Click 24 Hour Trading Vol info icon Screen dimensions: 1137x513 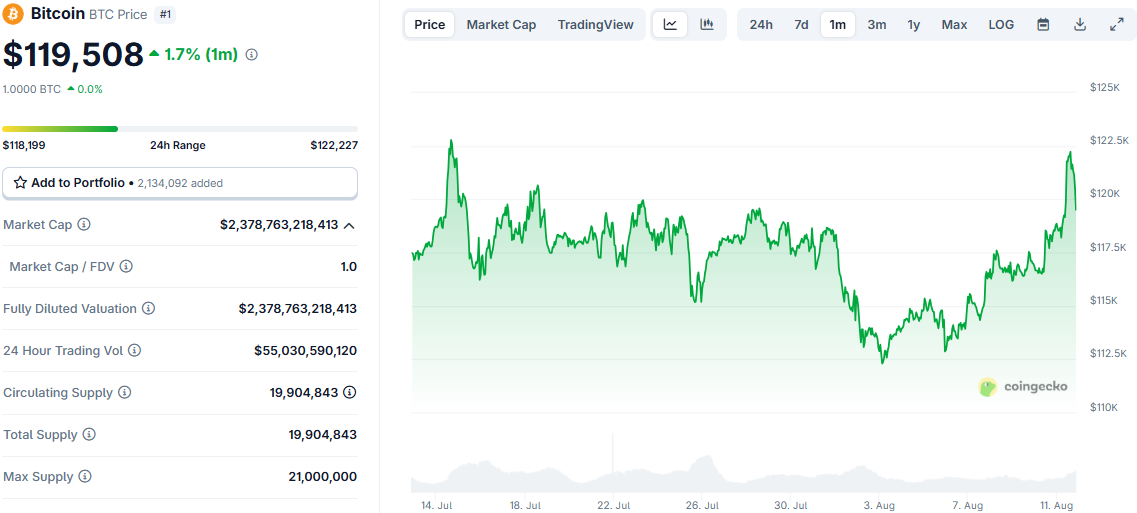(134, 350)
